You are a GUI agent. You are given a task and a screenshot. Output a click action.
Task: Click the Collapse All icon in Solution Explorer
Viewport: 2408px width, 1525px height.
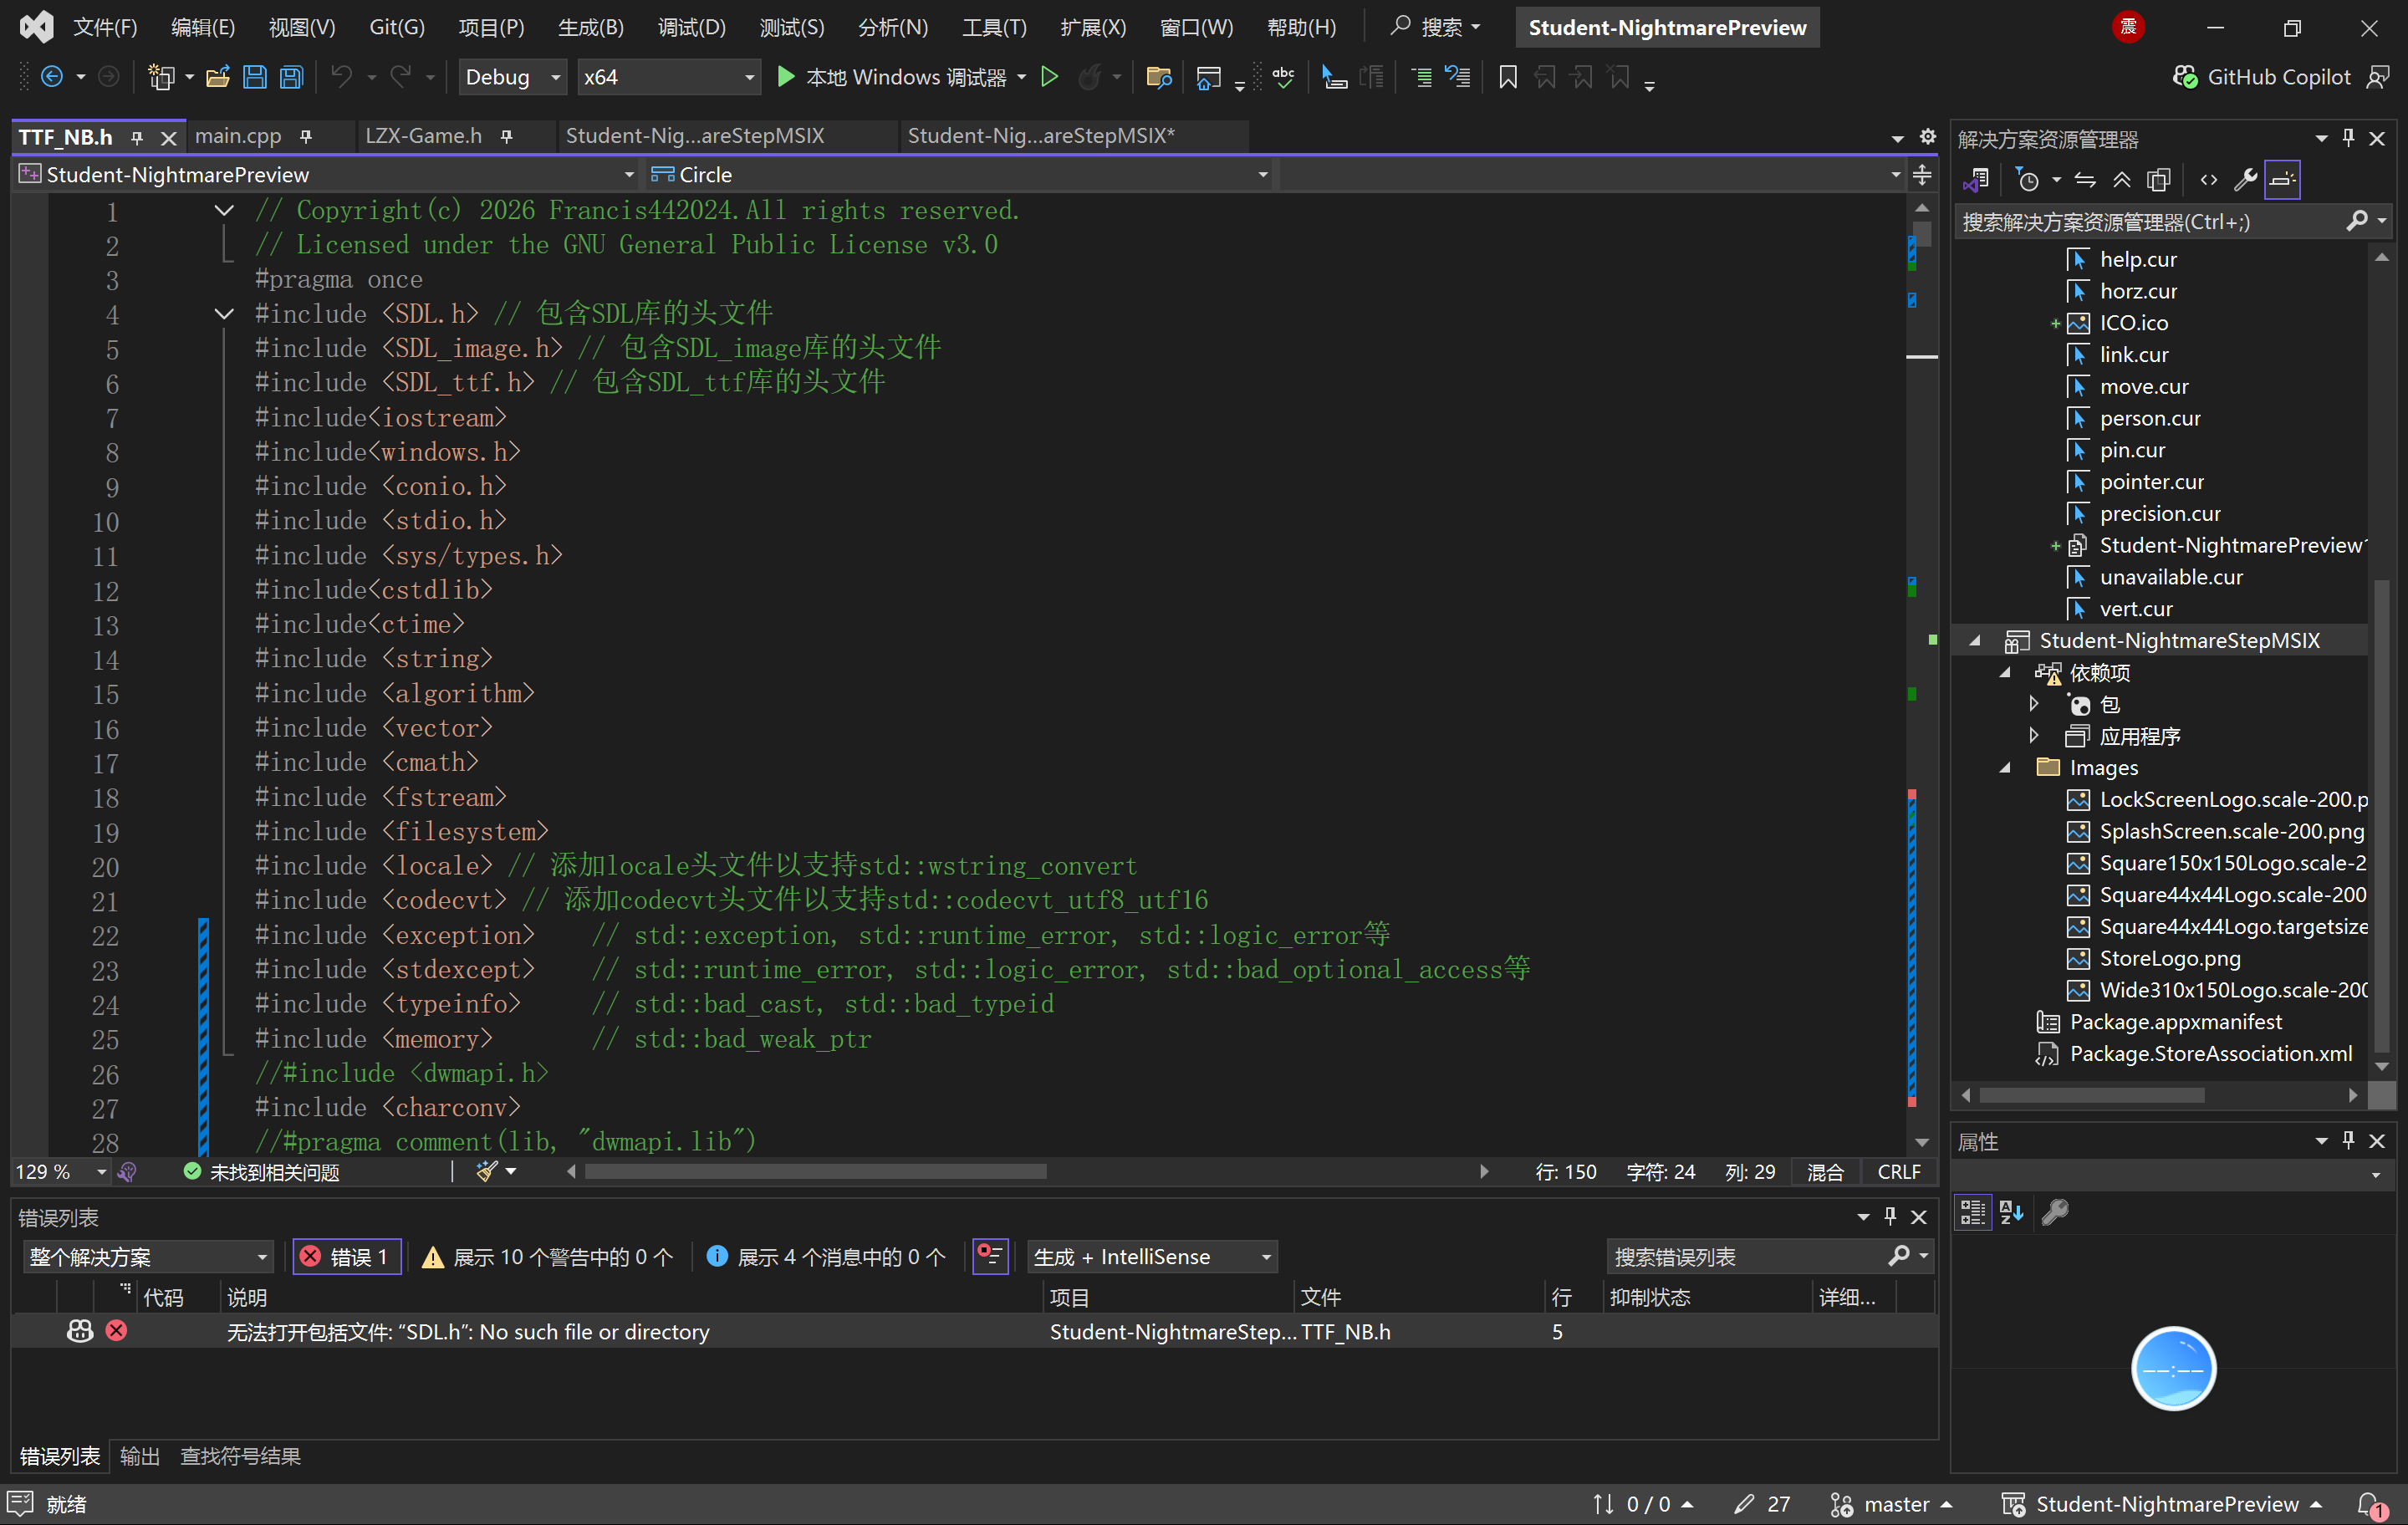click(x=2121, y=180)
